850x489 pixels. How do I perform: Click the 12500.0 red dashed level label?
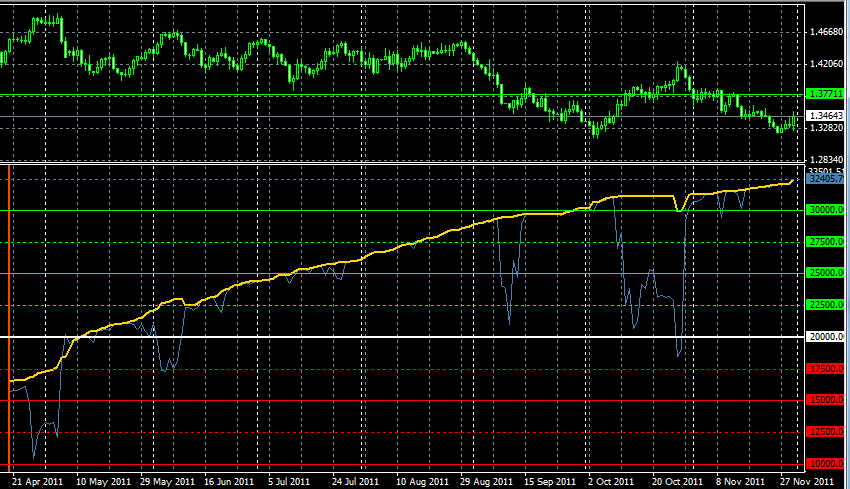tap(824, 432)
